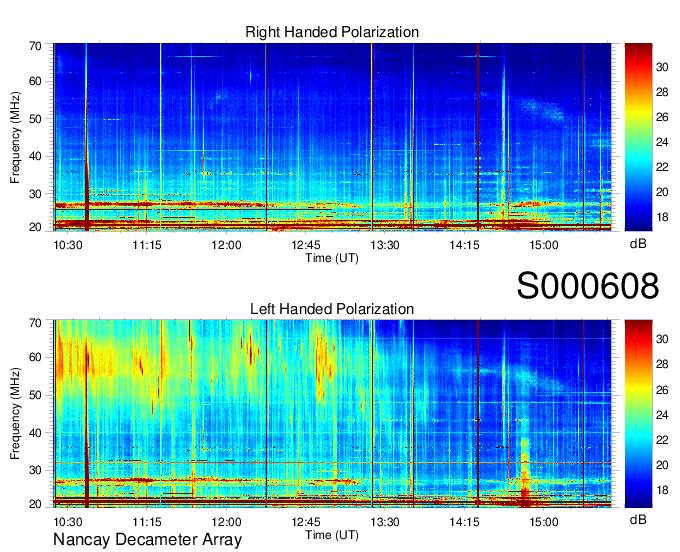Click the 11:15 time tick on Left Handed plot
The height and width of the screenshot is (552, 680).
(x=147, y=522)
